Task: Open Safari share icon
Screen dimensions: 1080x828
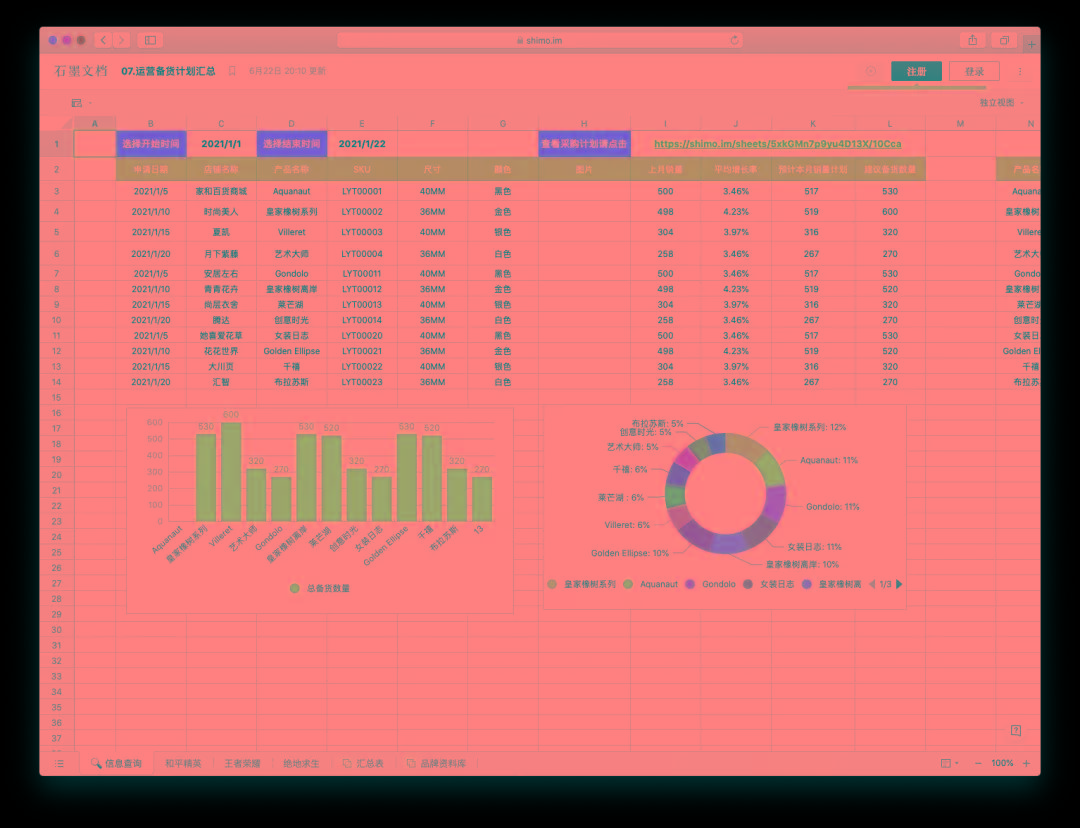Action: pos(973,40)
